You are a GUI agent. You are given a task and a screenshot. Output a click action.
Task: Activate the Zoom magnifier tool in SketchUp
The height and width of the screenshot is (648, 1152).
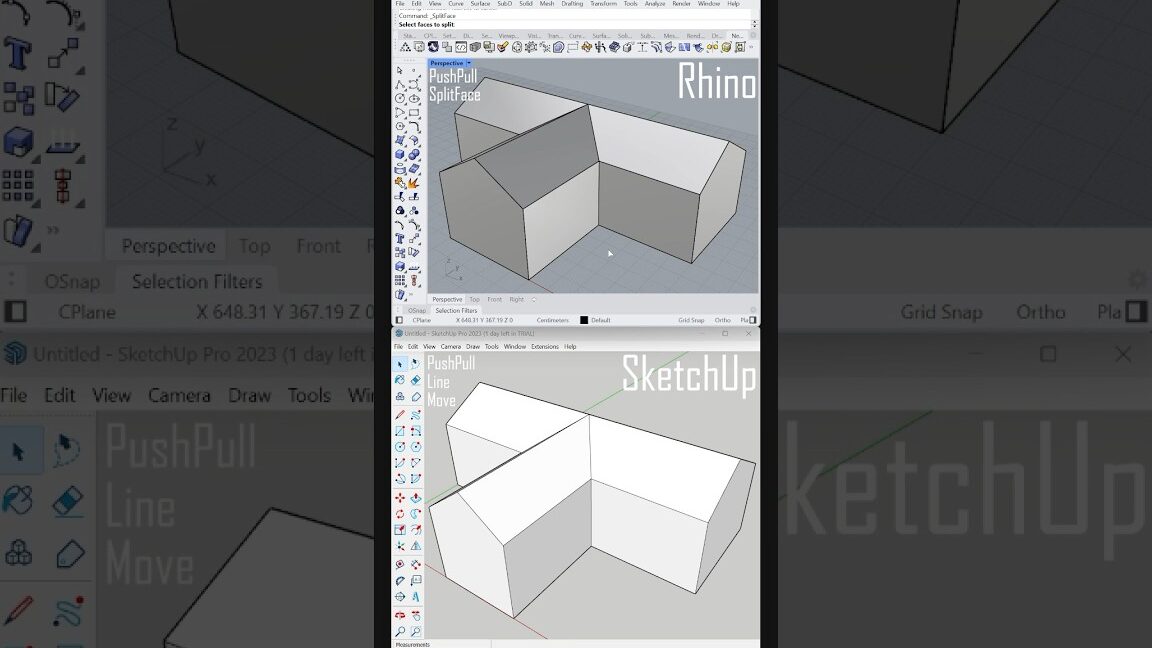[402, 631]
